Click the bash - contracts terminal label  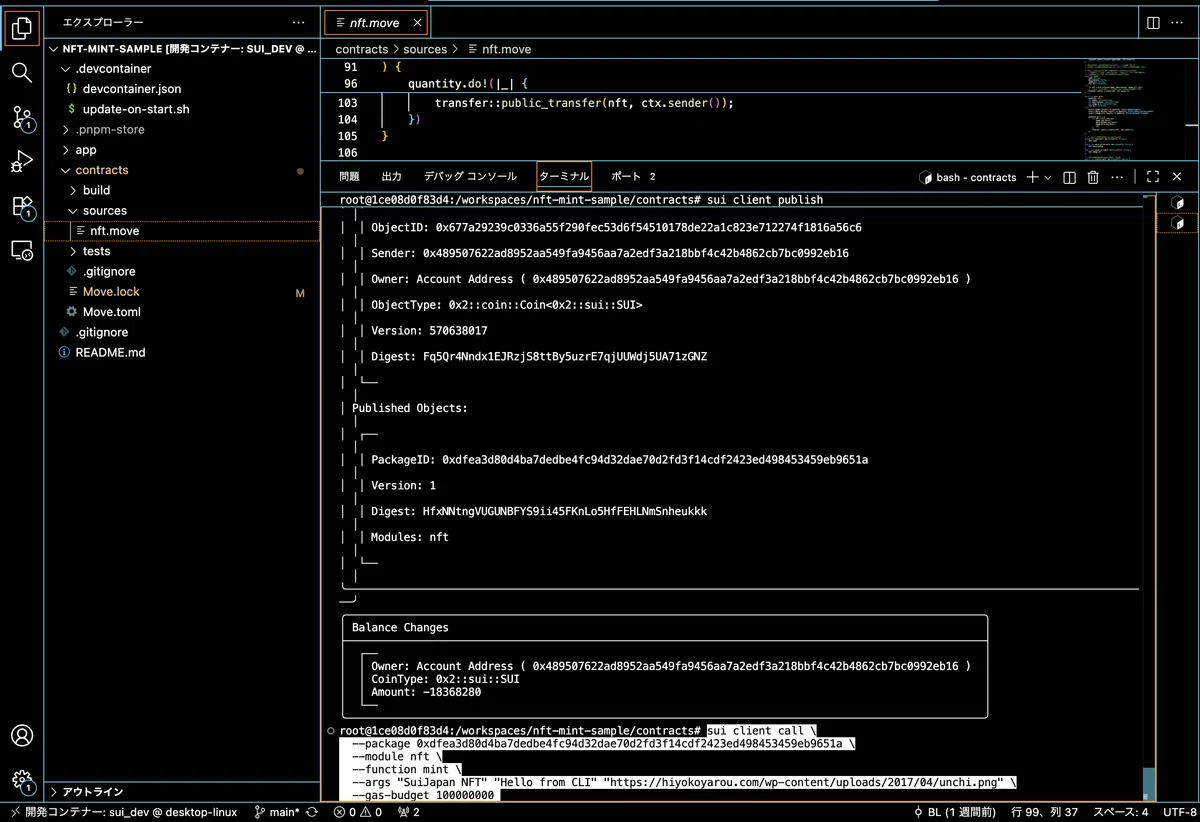pyautogui.click(x=967, y=177)
